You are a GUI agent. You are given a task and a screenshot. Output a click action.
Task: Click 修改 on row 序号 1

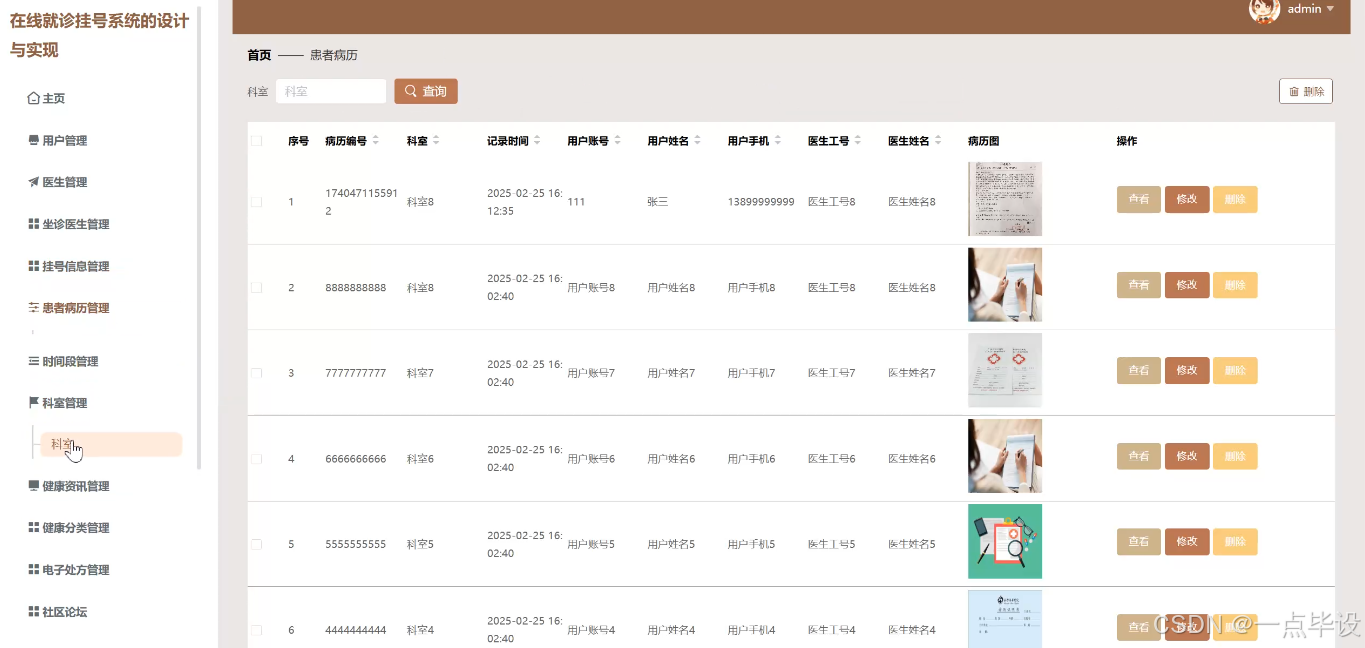click(1186, 199)
